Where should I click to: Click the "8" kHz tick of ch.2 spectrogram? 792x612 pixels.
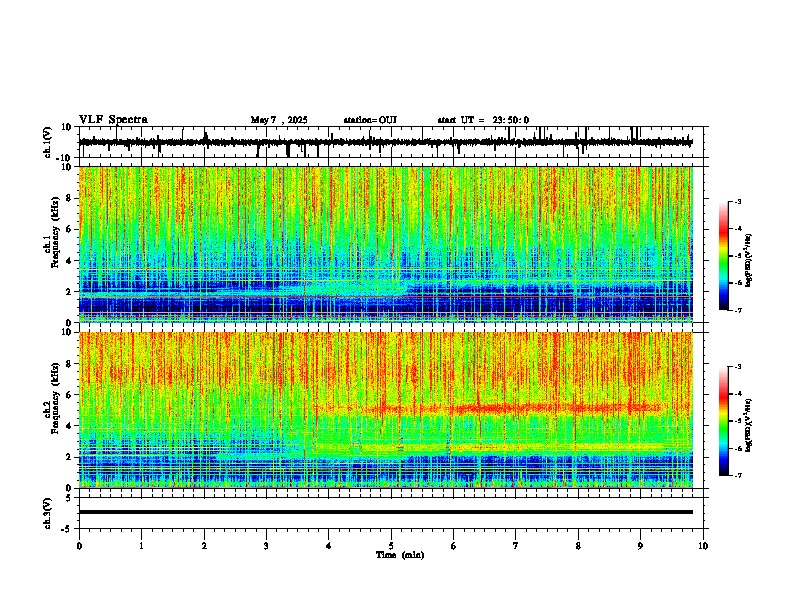tap(69, 364)
